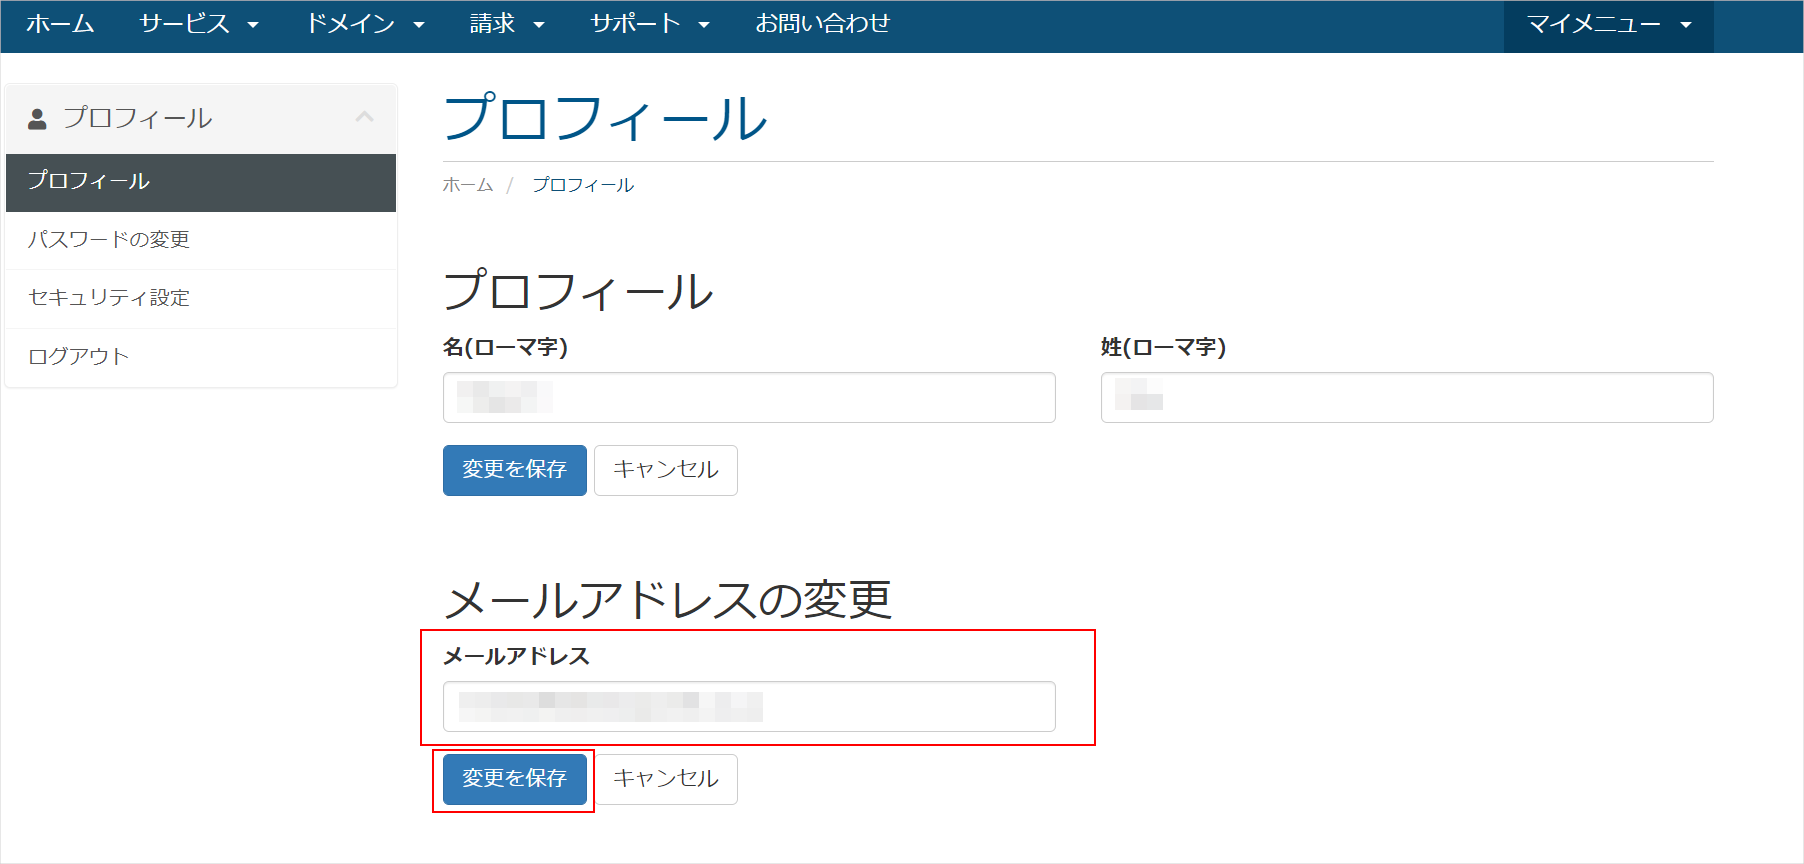Click the user icon beside the sidebar プロフィール header
Viewport: 1804px width, 864px height.
(x=37, y=119)
